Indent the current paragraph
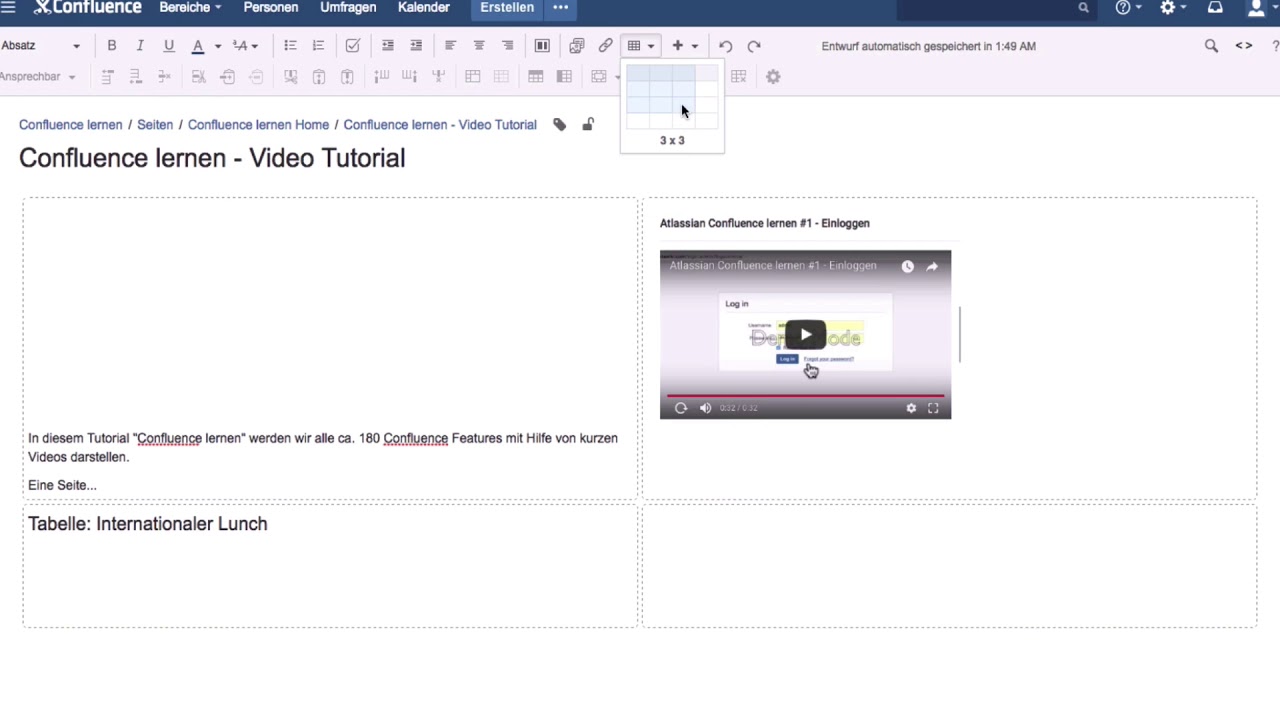The image size is (1280, 720). tap(416, 46)
